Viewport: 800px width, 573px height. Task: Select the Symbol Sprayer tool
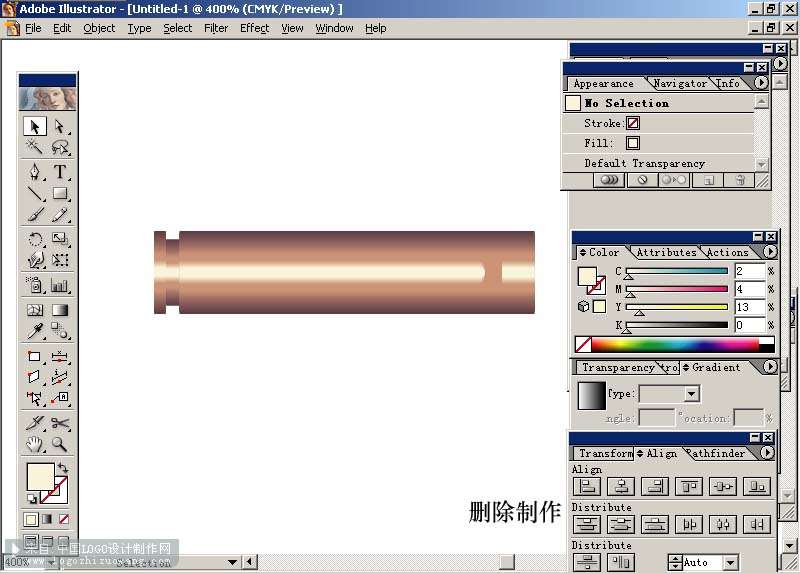click(35, 285)
